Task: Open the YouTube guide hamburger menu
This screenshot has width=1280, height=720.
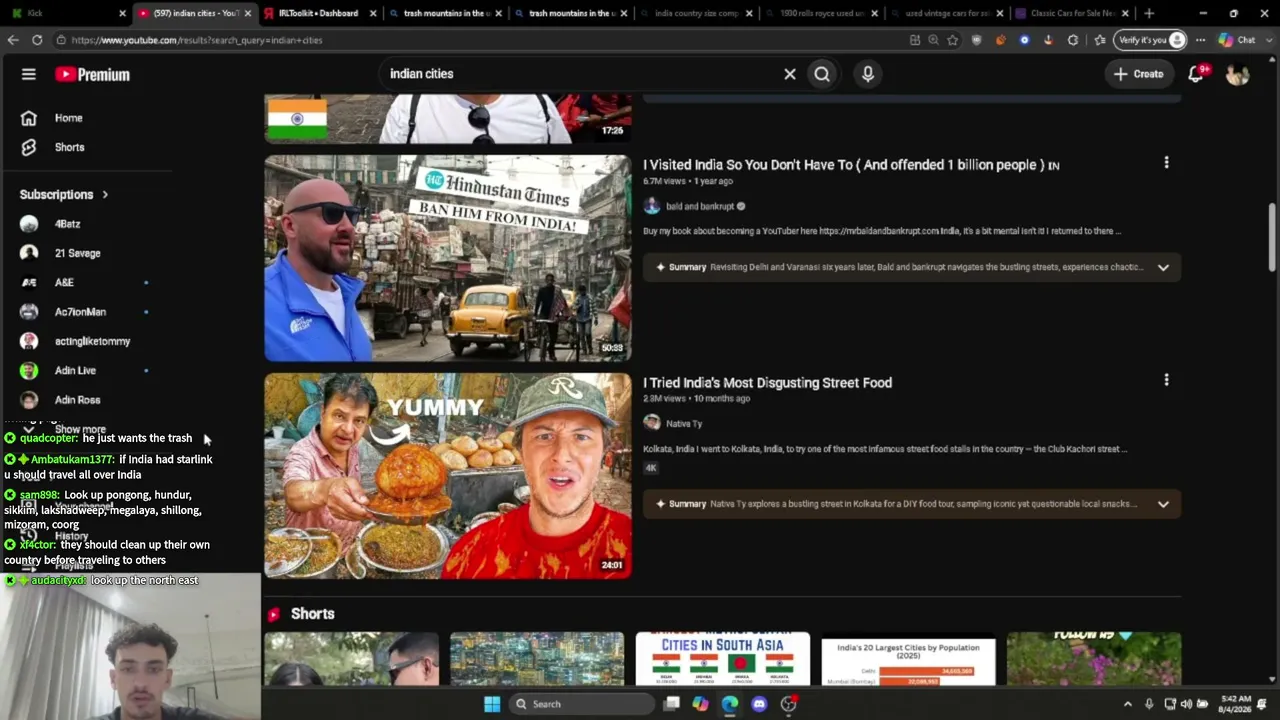Action: (29, 74)
